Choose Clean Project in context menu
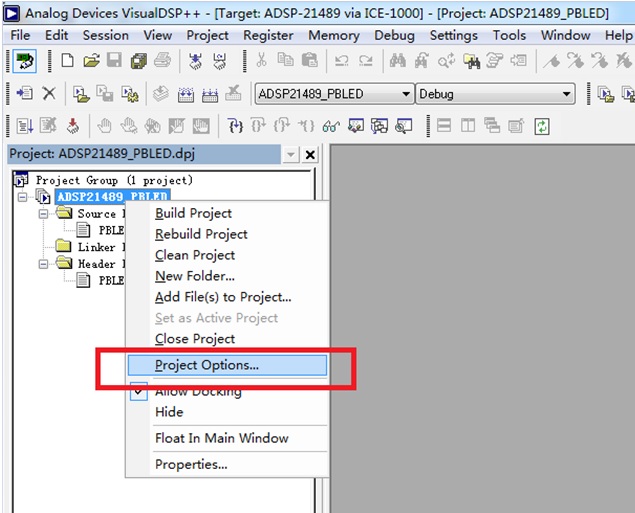Screen dimensions: 635x513 click(227, 255)
